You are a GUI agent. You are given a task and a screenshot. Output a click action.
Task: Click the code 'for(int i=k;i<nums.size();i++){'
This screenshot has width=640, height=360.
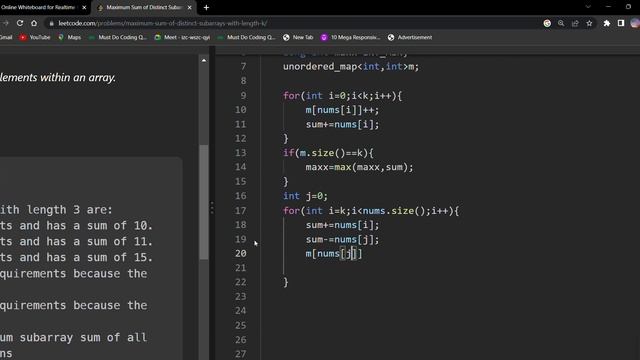371,211
